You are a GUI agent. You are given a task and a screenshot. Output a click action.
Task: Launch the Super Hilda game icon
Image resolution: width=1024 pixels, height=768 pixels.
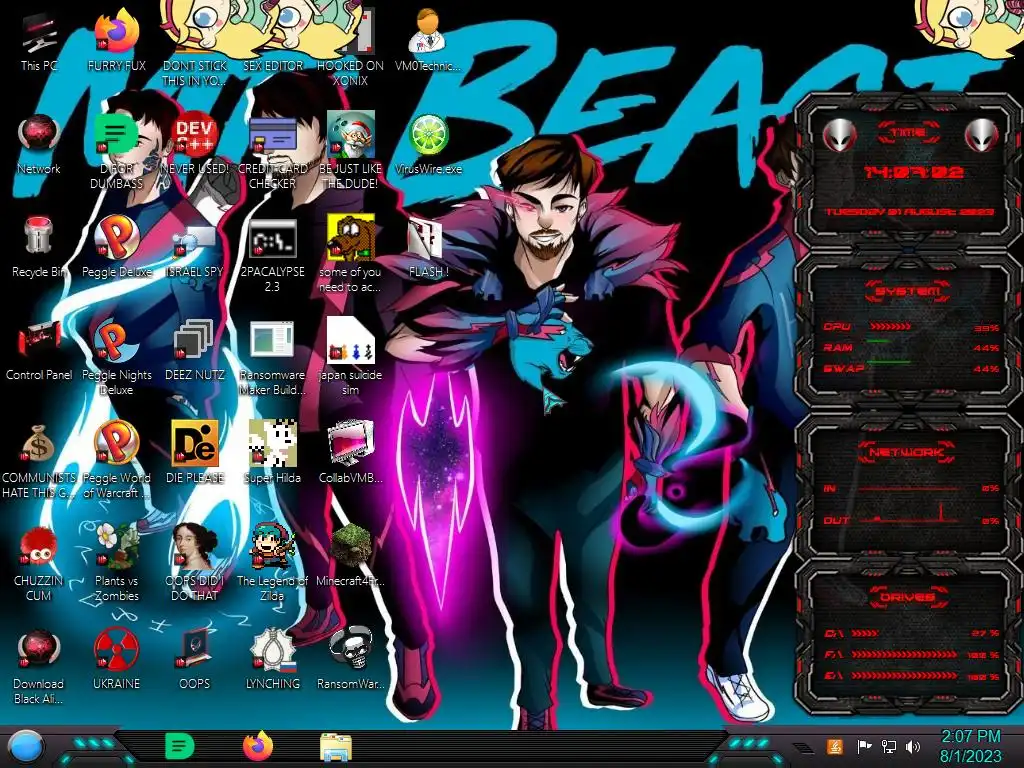tap(273, 453)
